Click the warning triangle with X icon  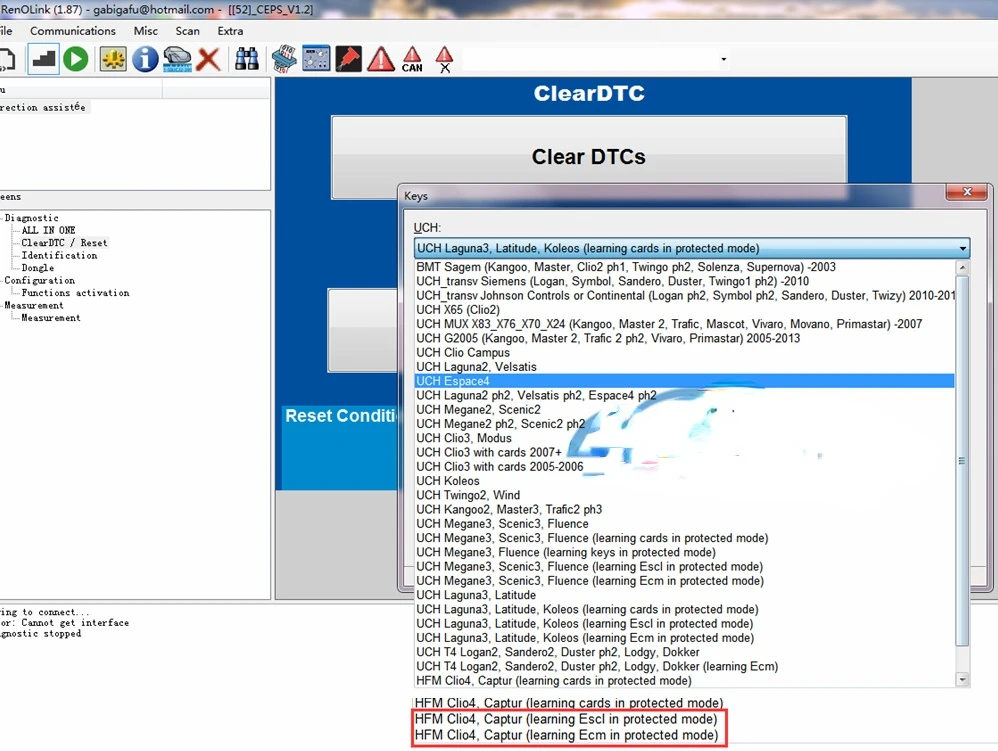(x=444, y=59)
